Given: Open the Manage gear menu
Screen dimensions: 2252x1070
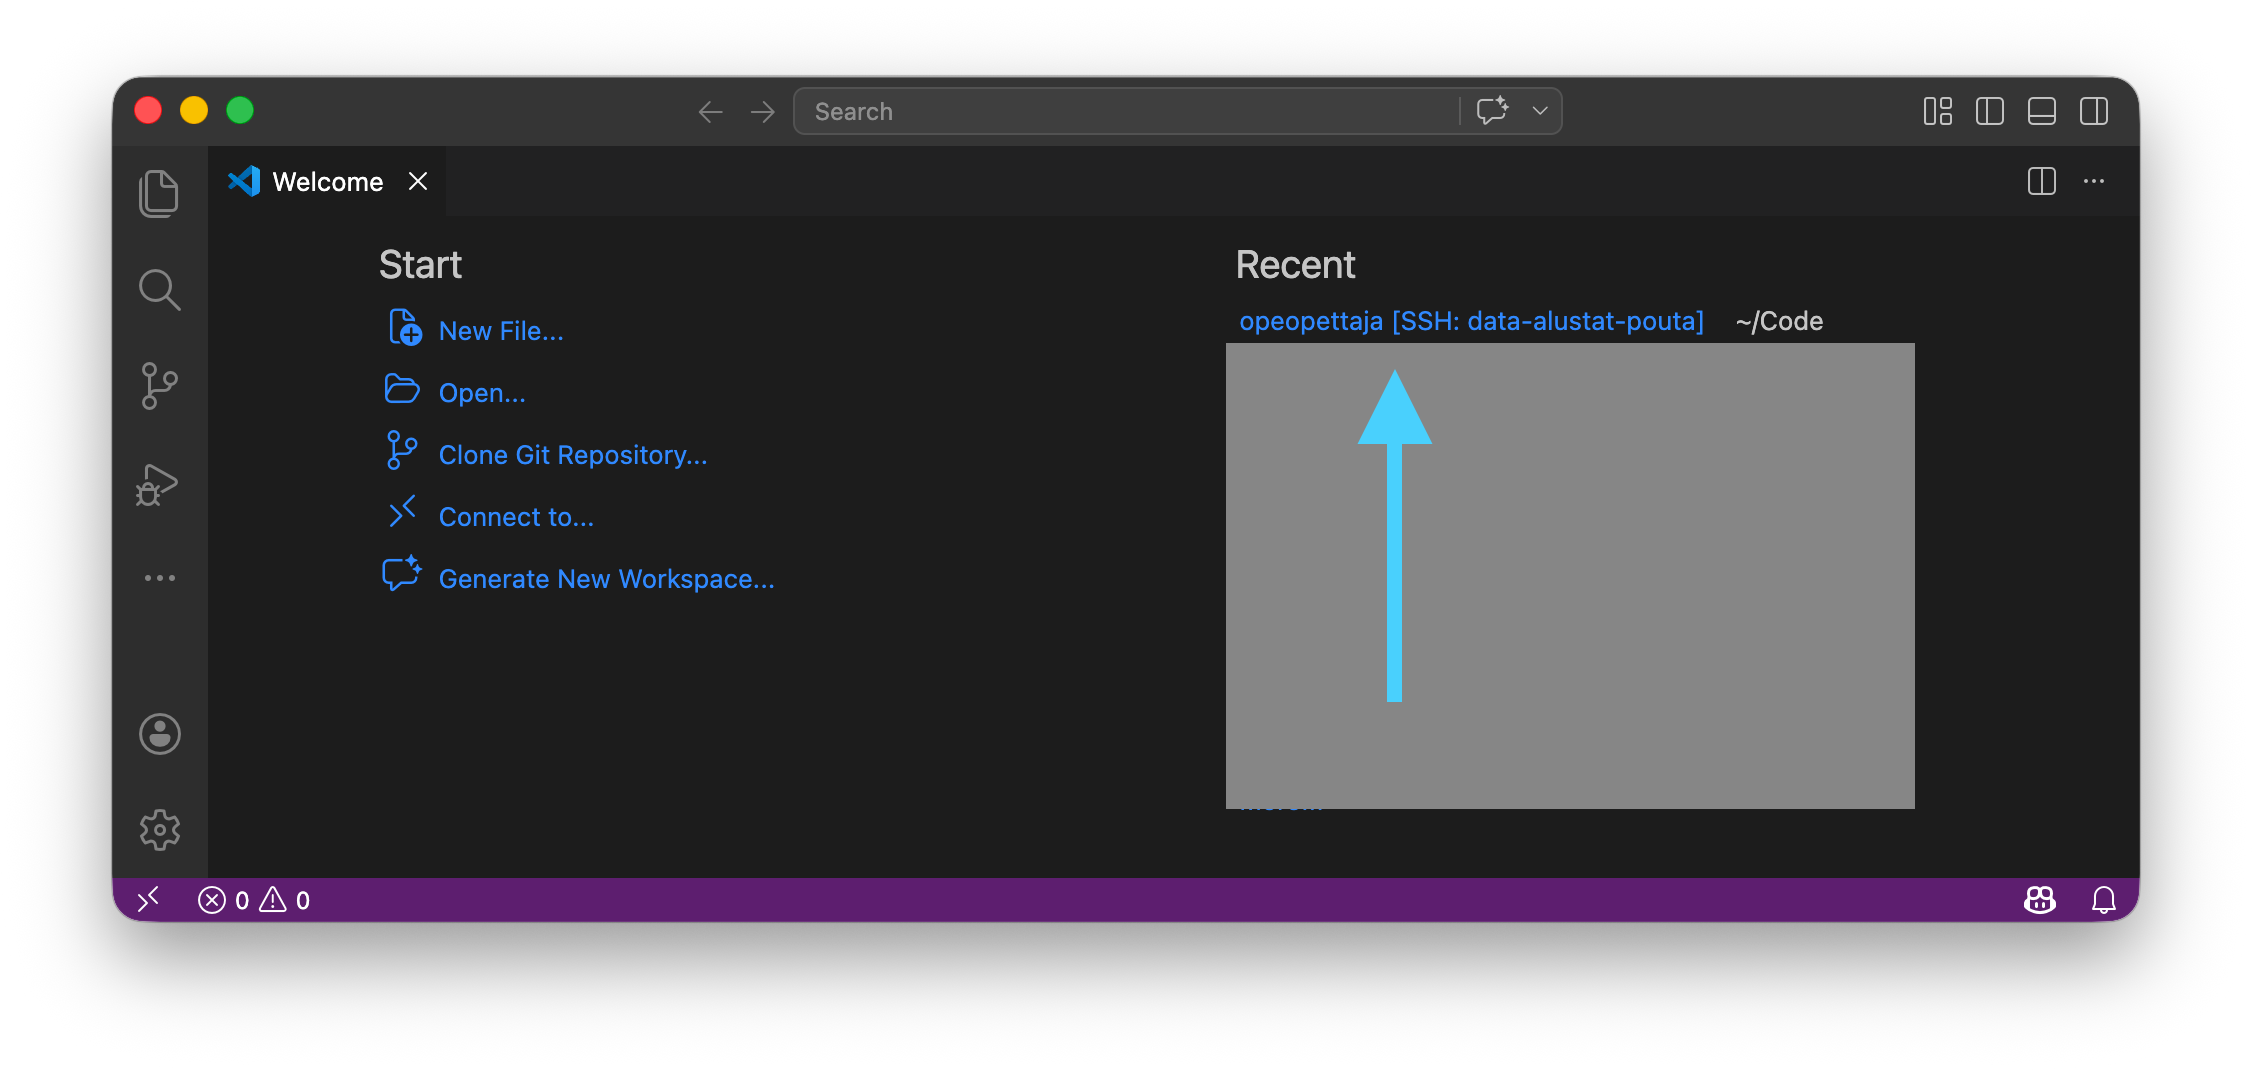Looking at the screenshot, I should pyautogui.click(x=160, y=830).
